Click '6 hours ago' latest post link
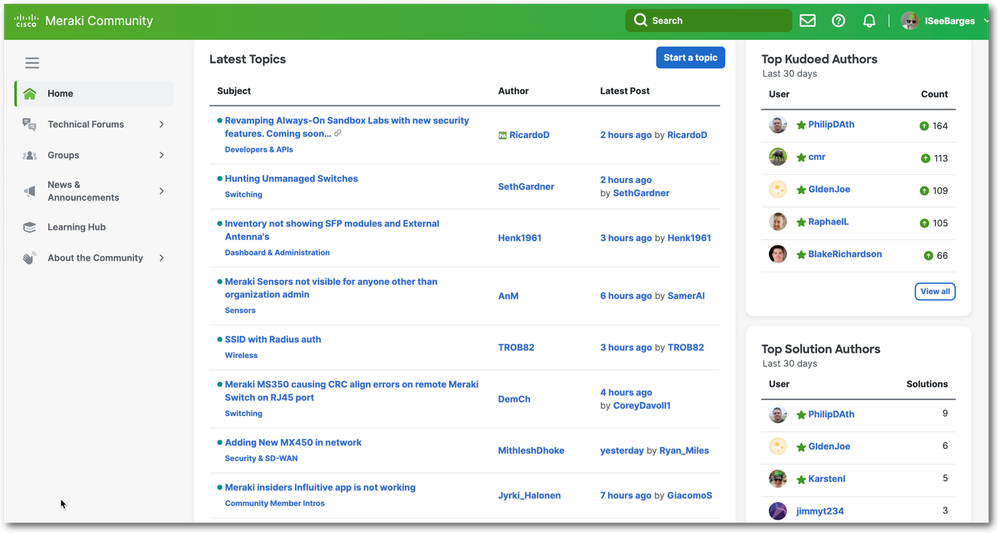Viewport: 999px width, 533px height. pyautogui.click(x=626, y=296)
